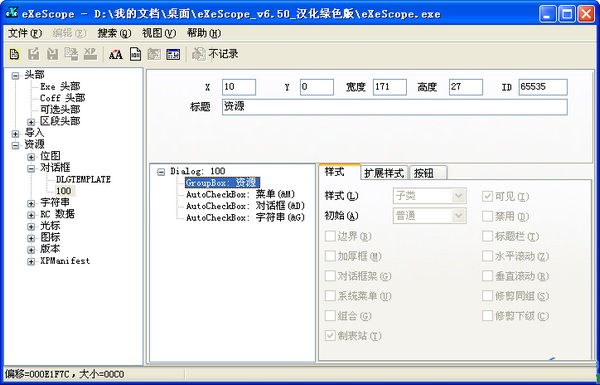600x385 pixels.
Task: Expand the 图标 tree node
Action: tap(31, 238)
